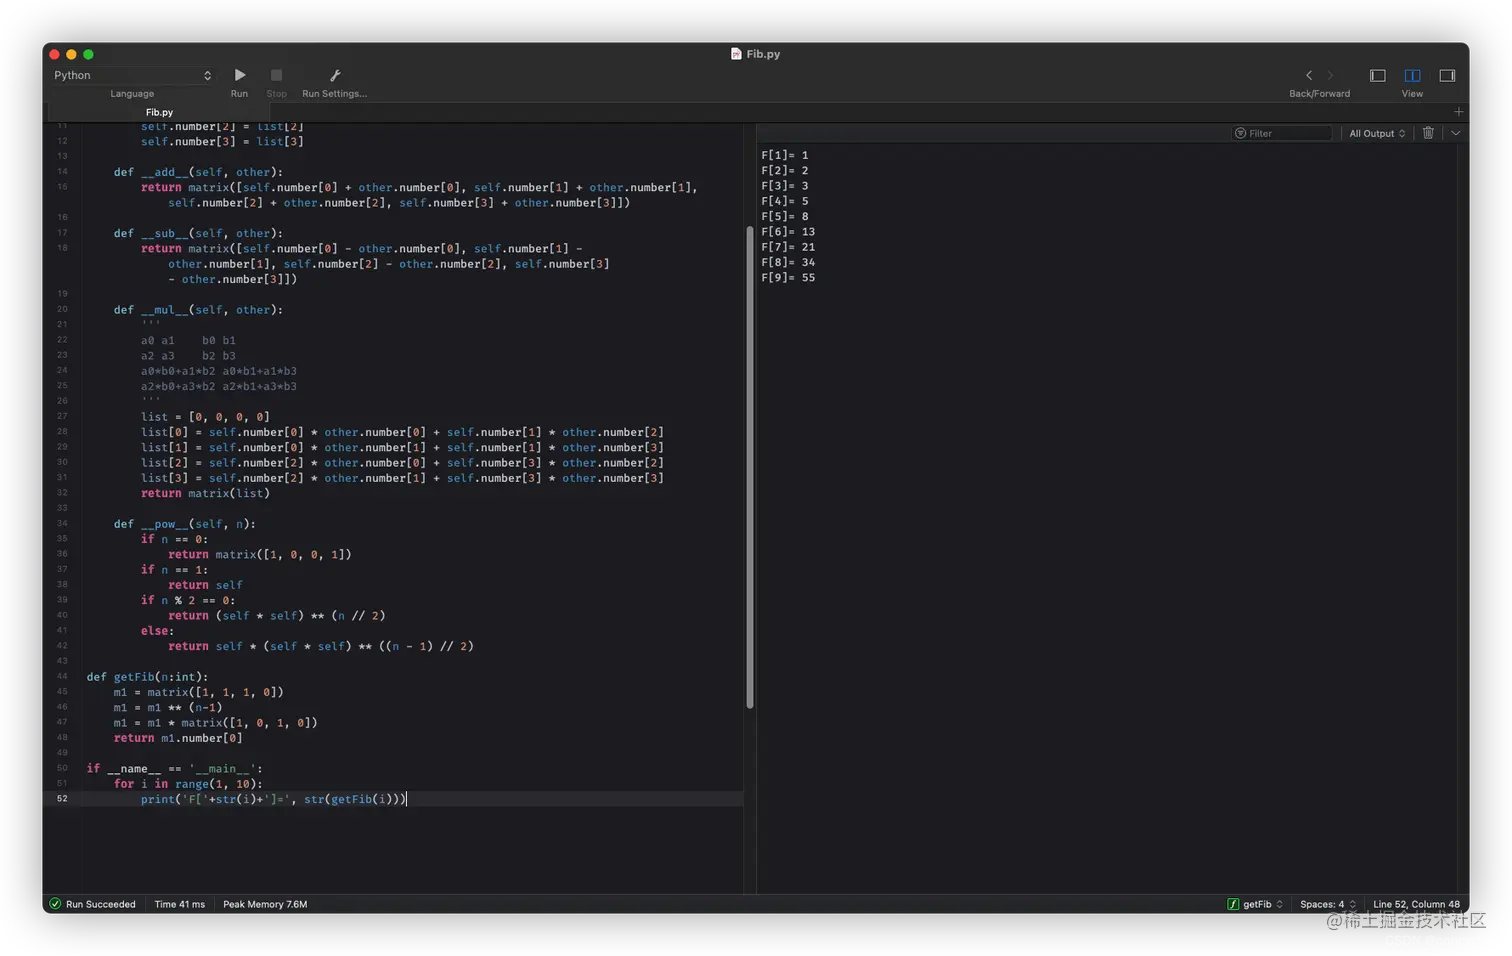Go forward in navigation history

(x=1330, y=75)
